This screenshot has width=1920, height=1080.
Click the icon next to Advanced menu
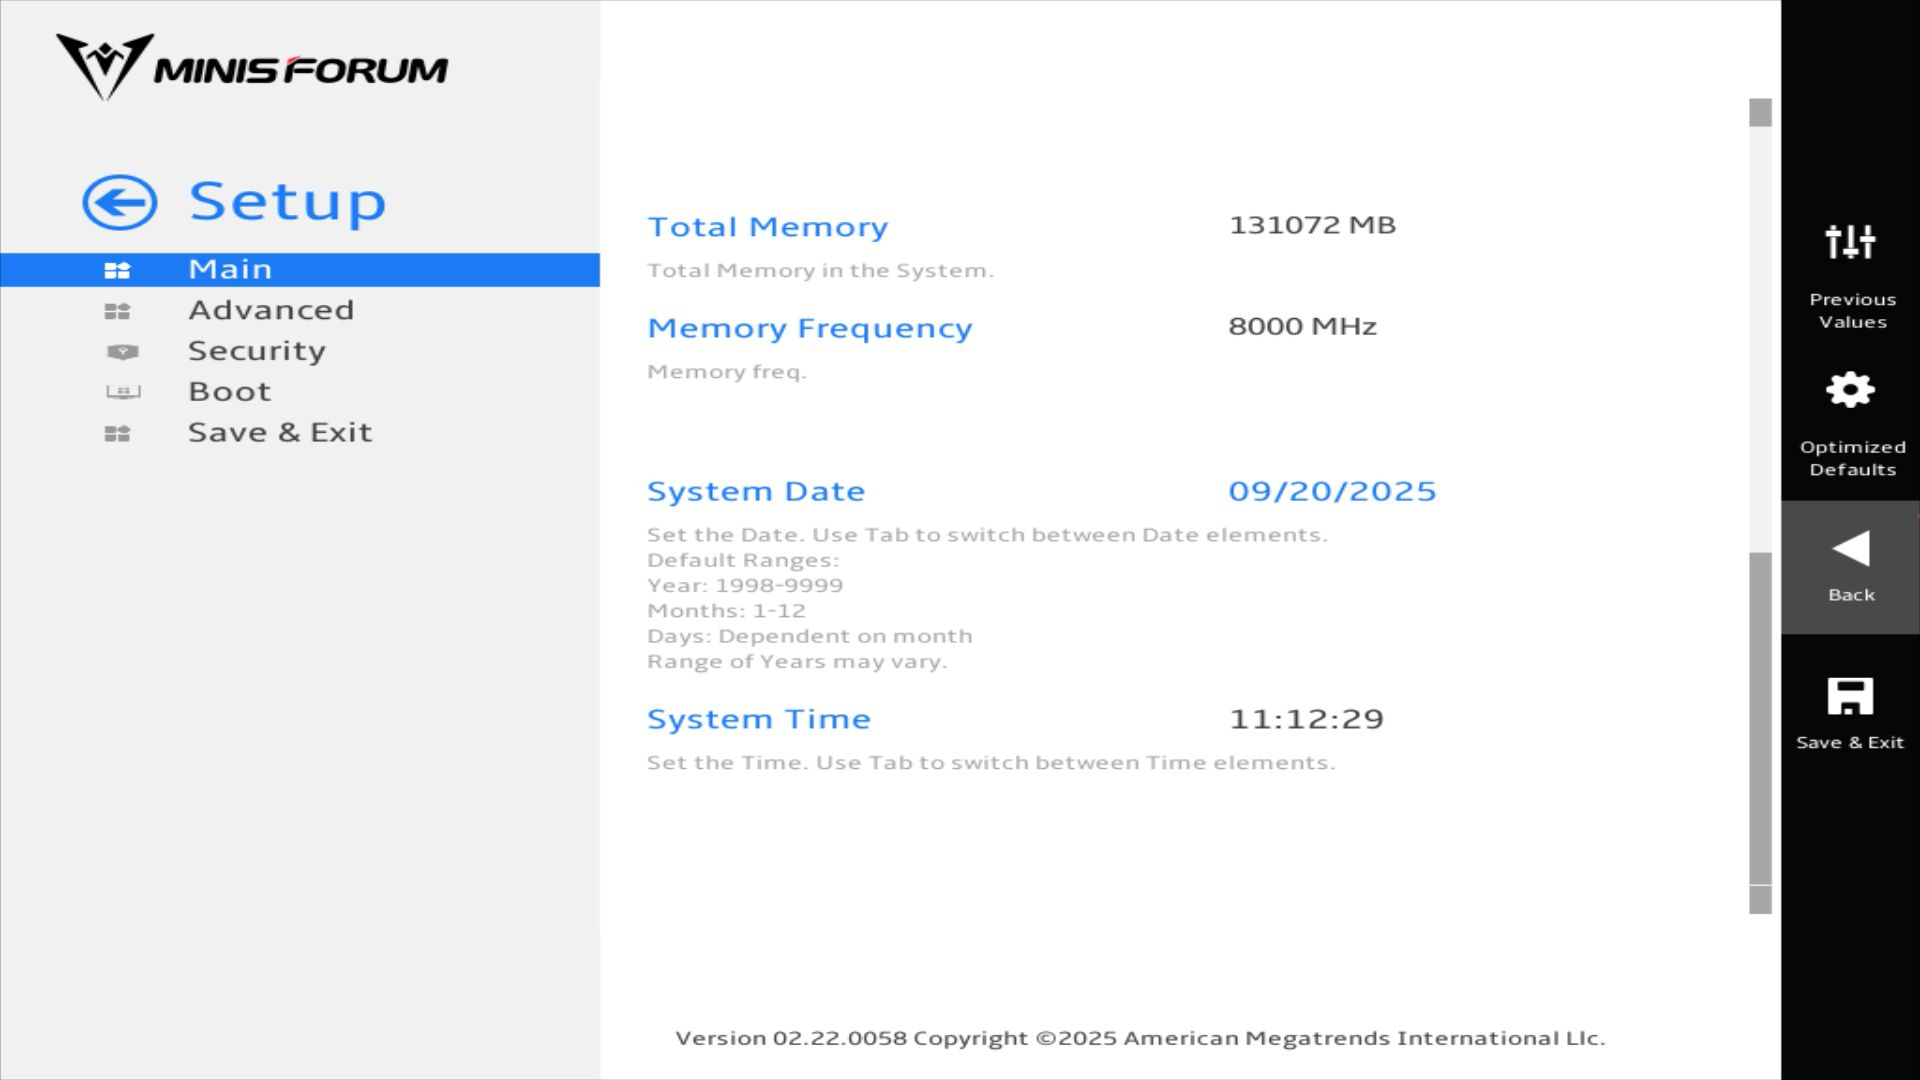pyautogui.click(x=117, y=311)
